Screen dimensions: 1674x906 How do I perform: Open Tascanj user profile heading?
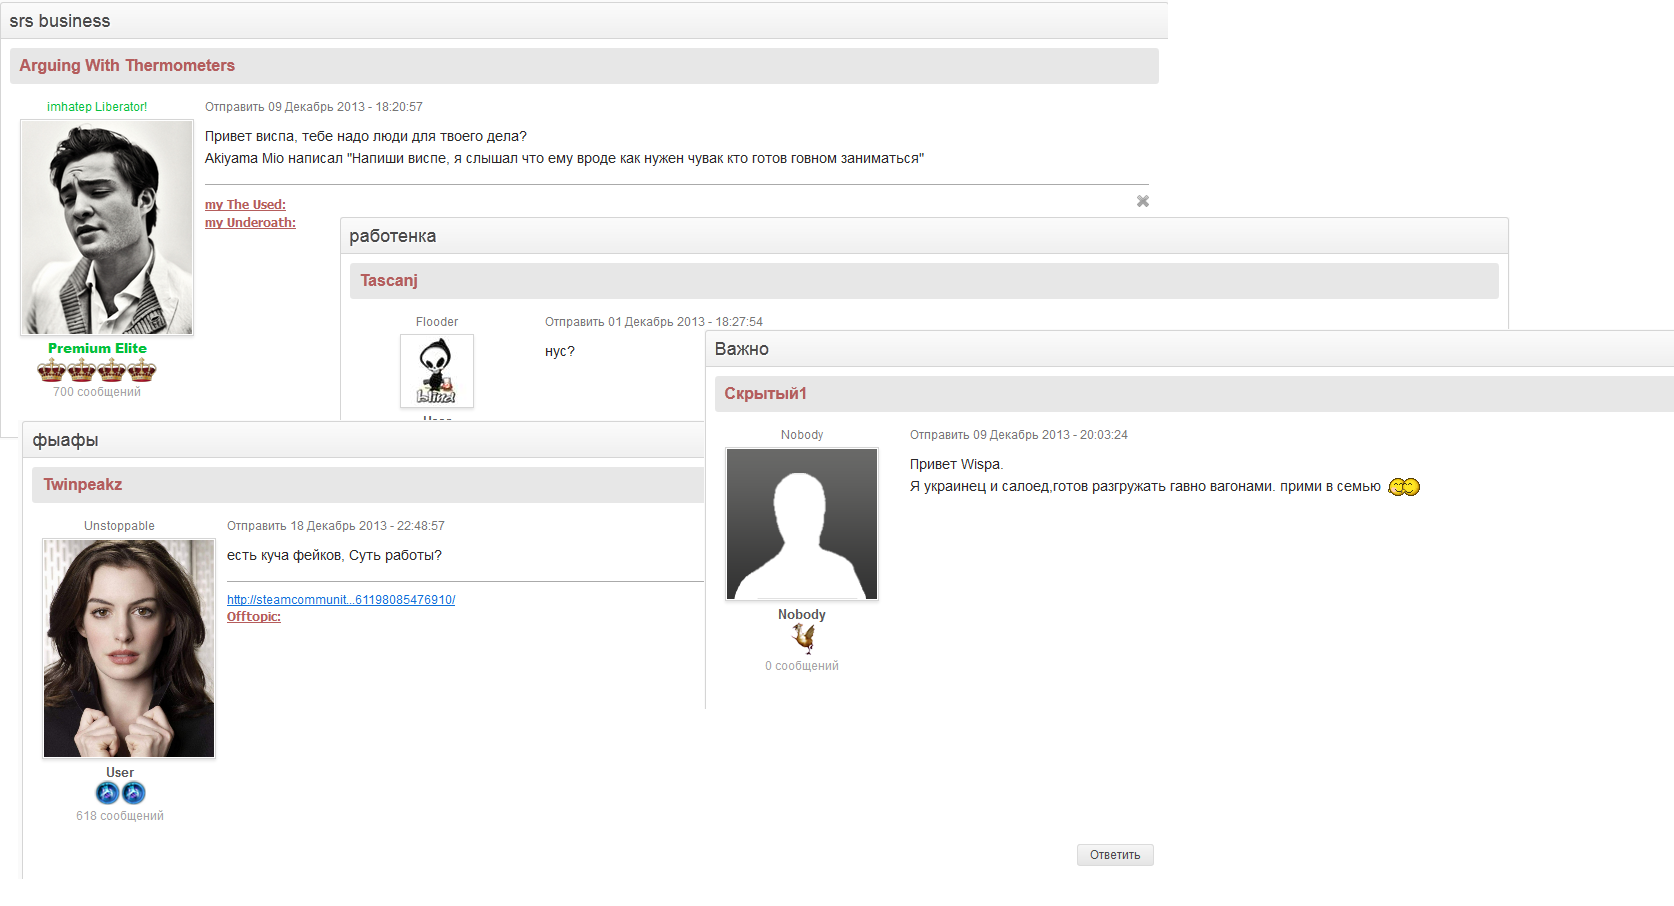[x=389, y=281]
